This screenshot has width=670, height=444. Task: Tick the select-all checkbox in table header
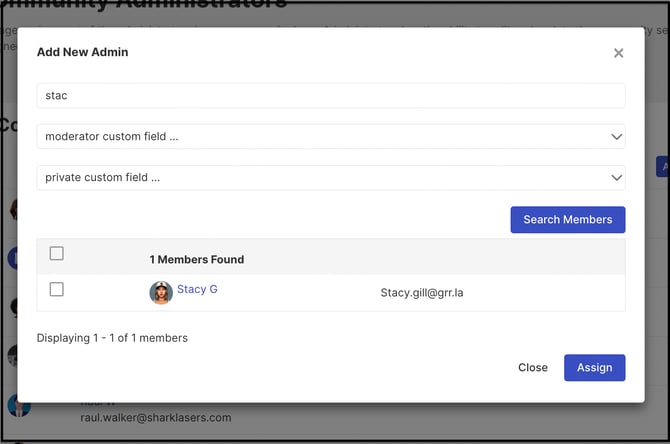(x=57, y=254)
